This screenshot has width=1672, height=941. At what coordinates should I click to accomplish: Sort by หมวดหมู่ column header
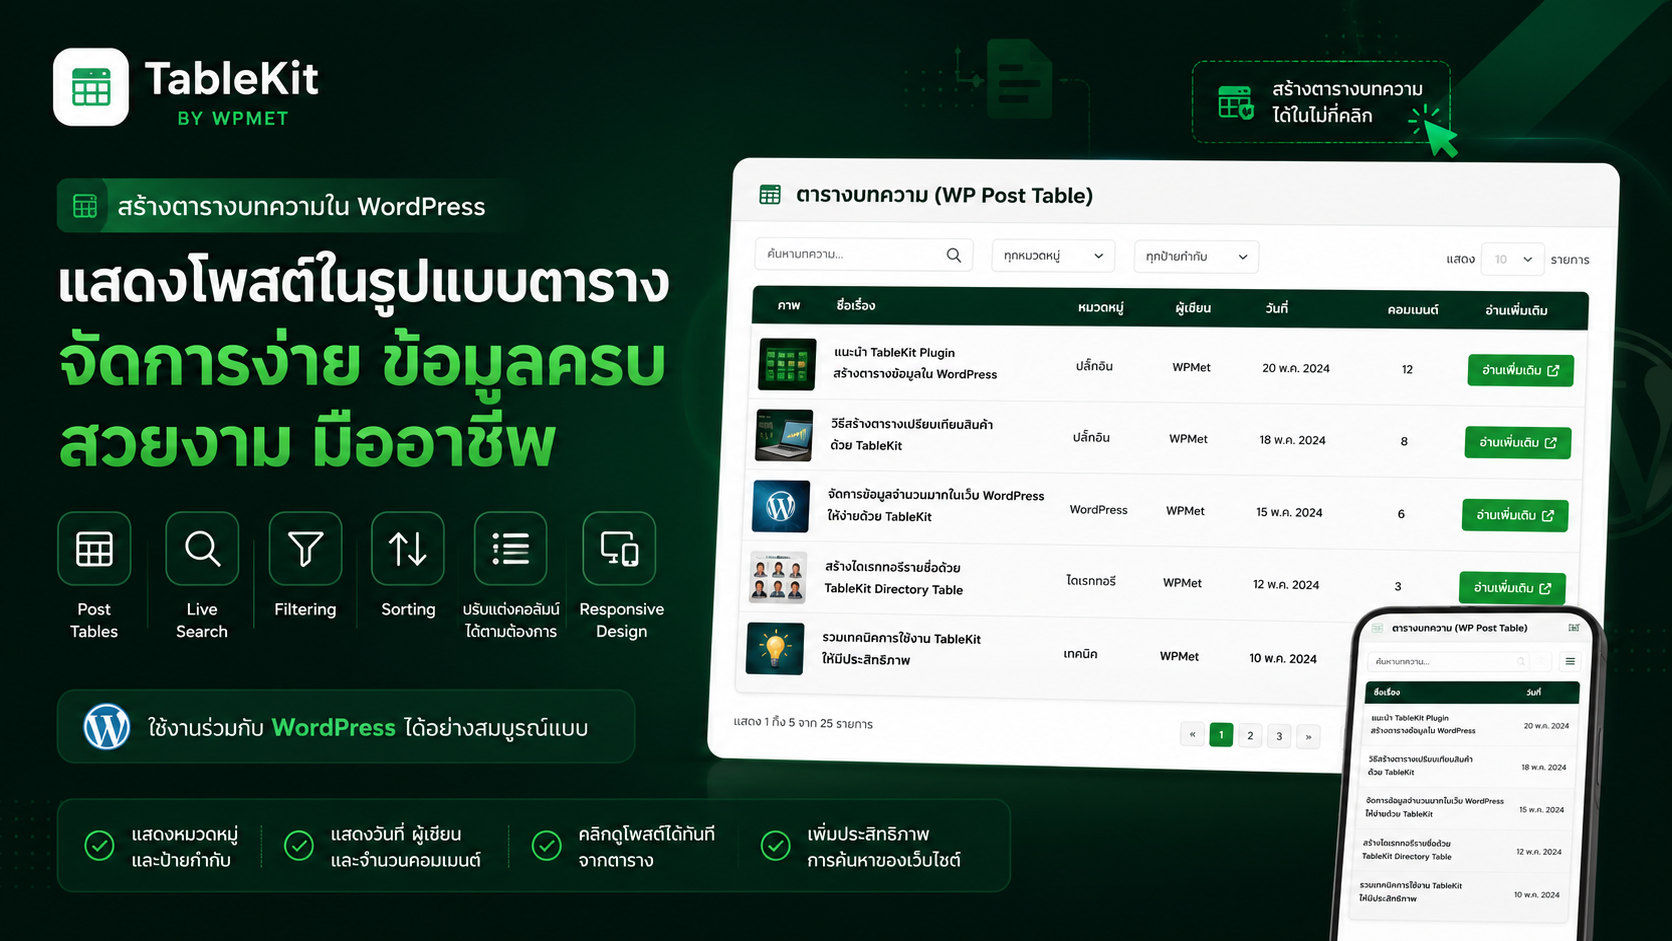point(1101,308)
